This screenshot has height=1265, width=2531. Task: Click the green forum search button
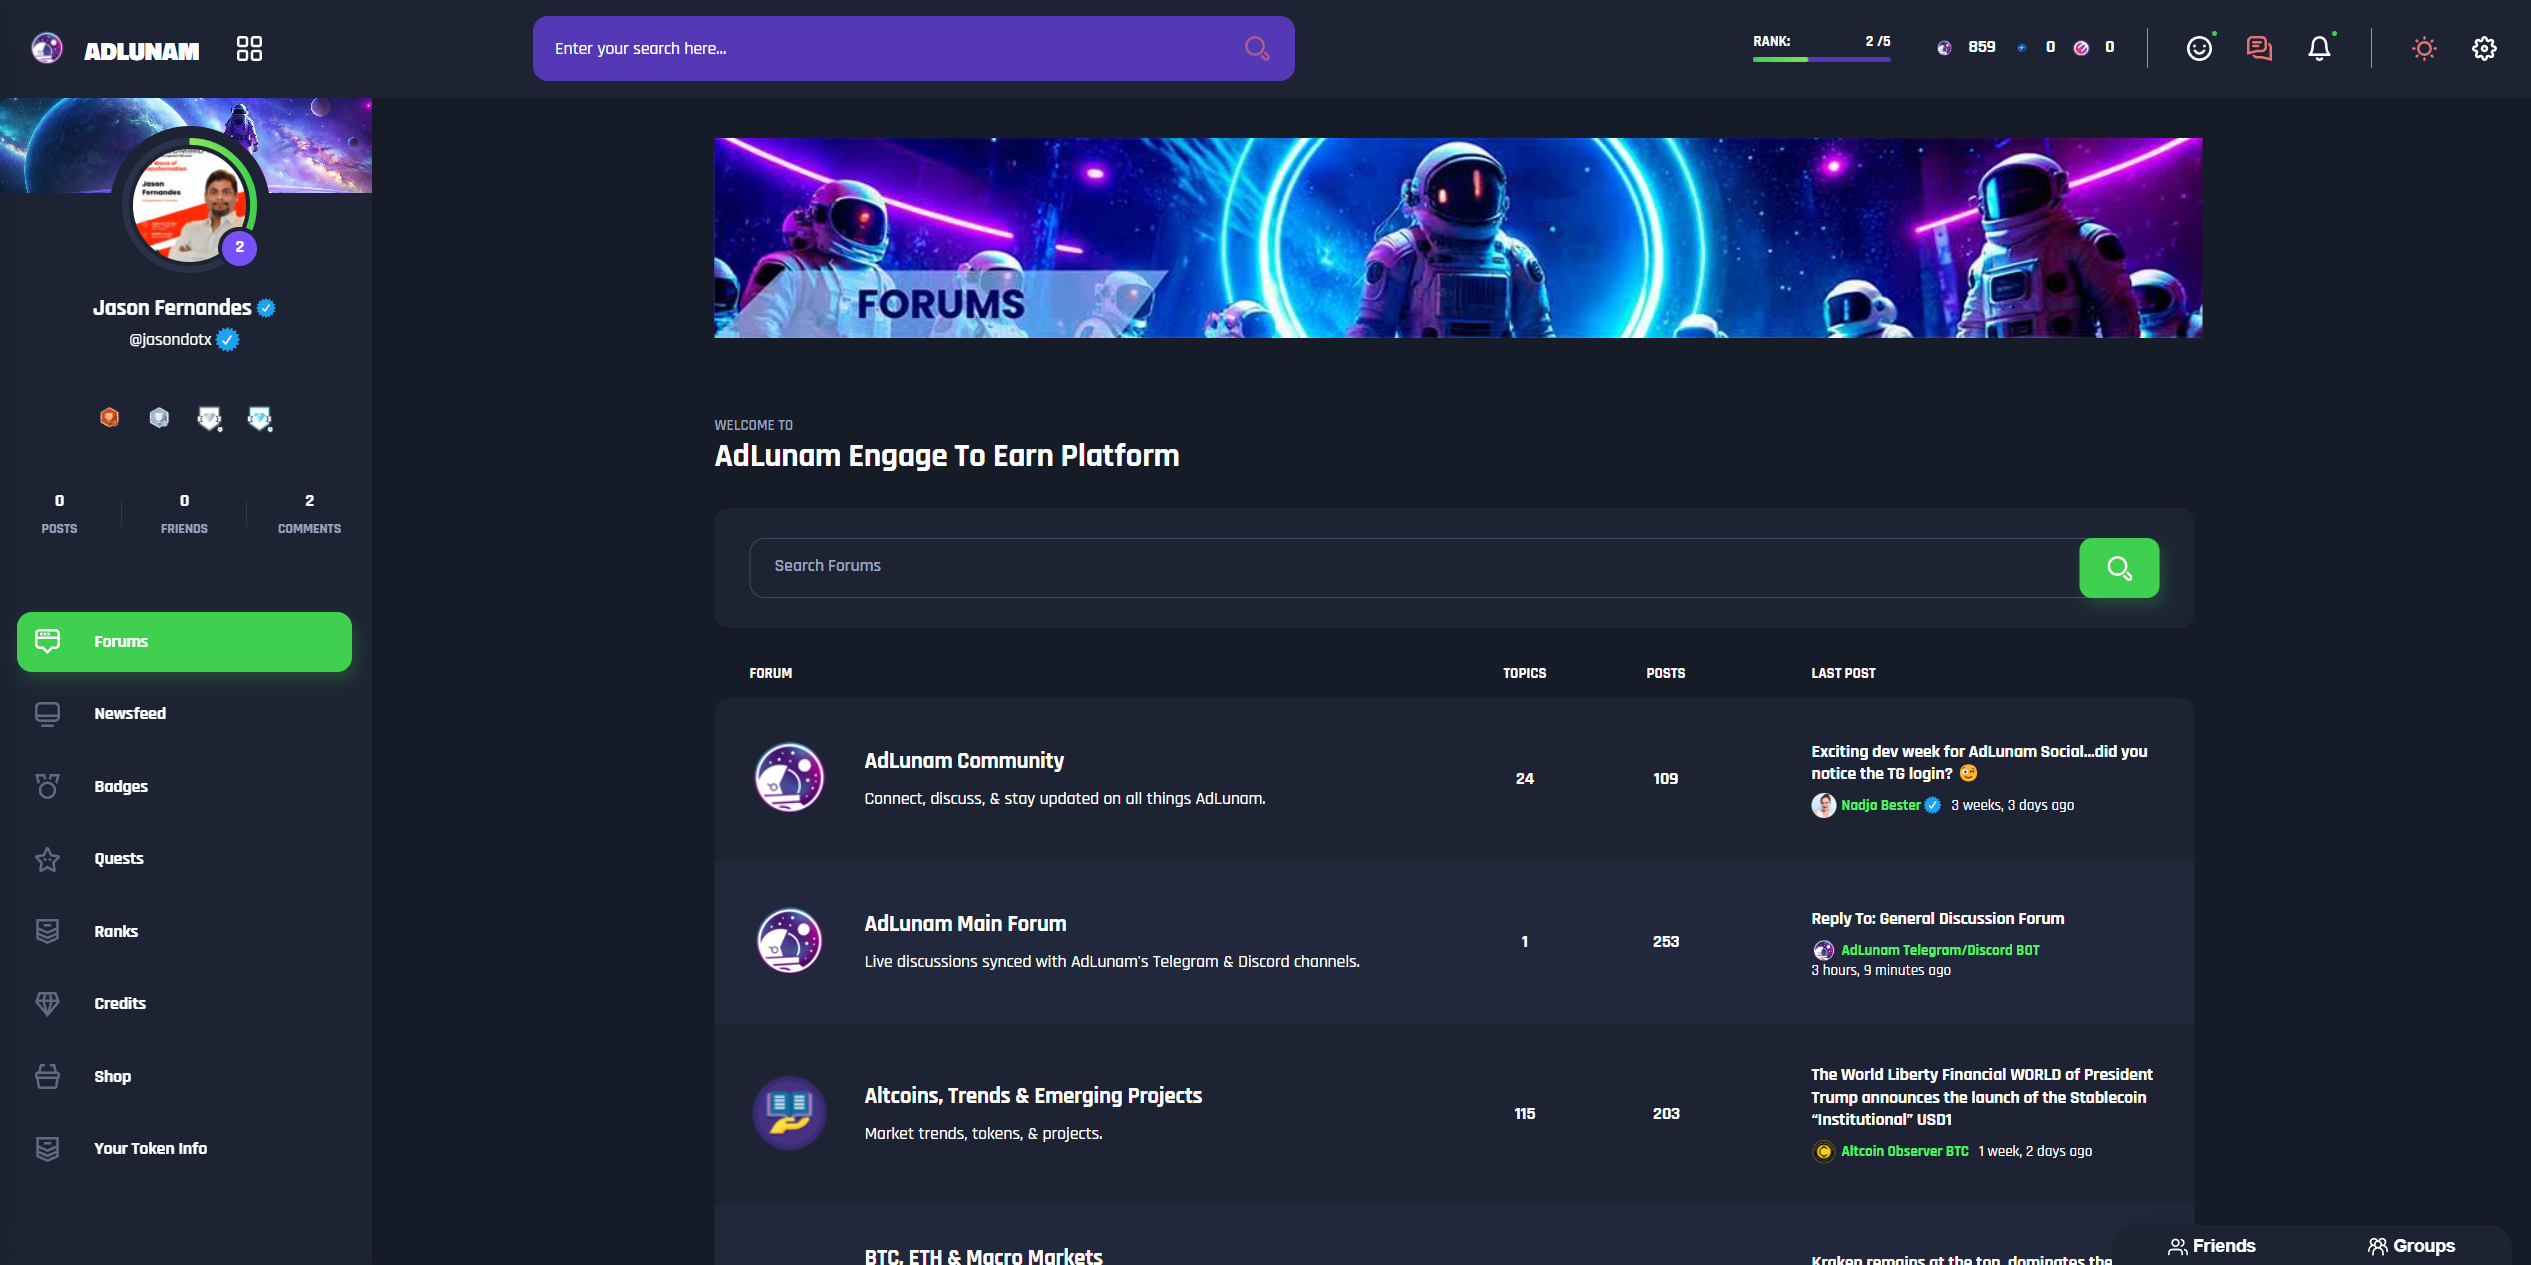coord(2119,568)
